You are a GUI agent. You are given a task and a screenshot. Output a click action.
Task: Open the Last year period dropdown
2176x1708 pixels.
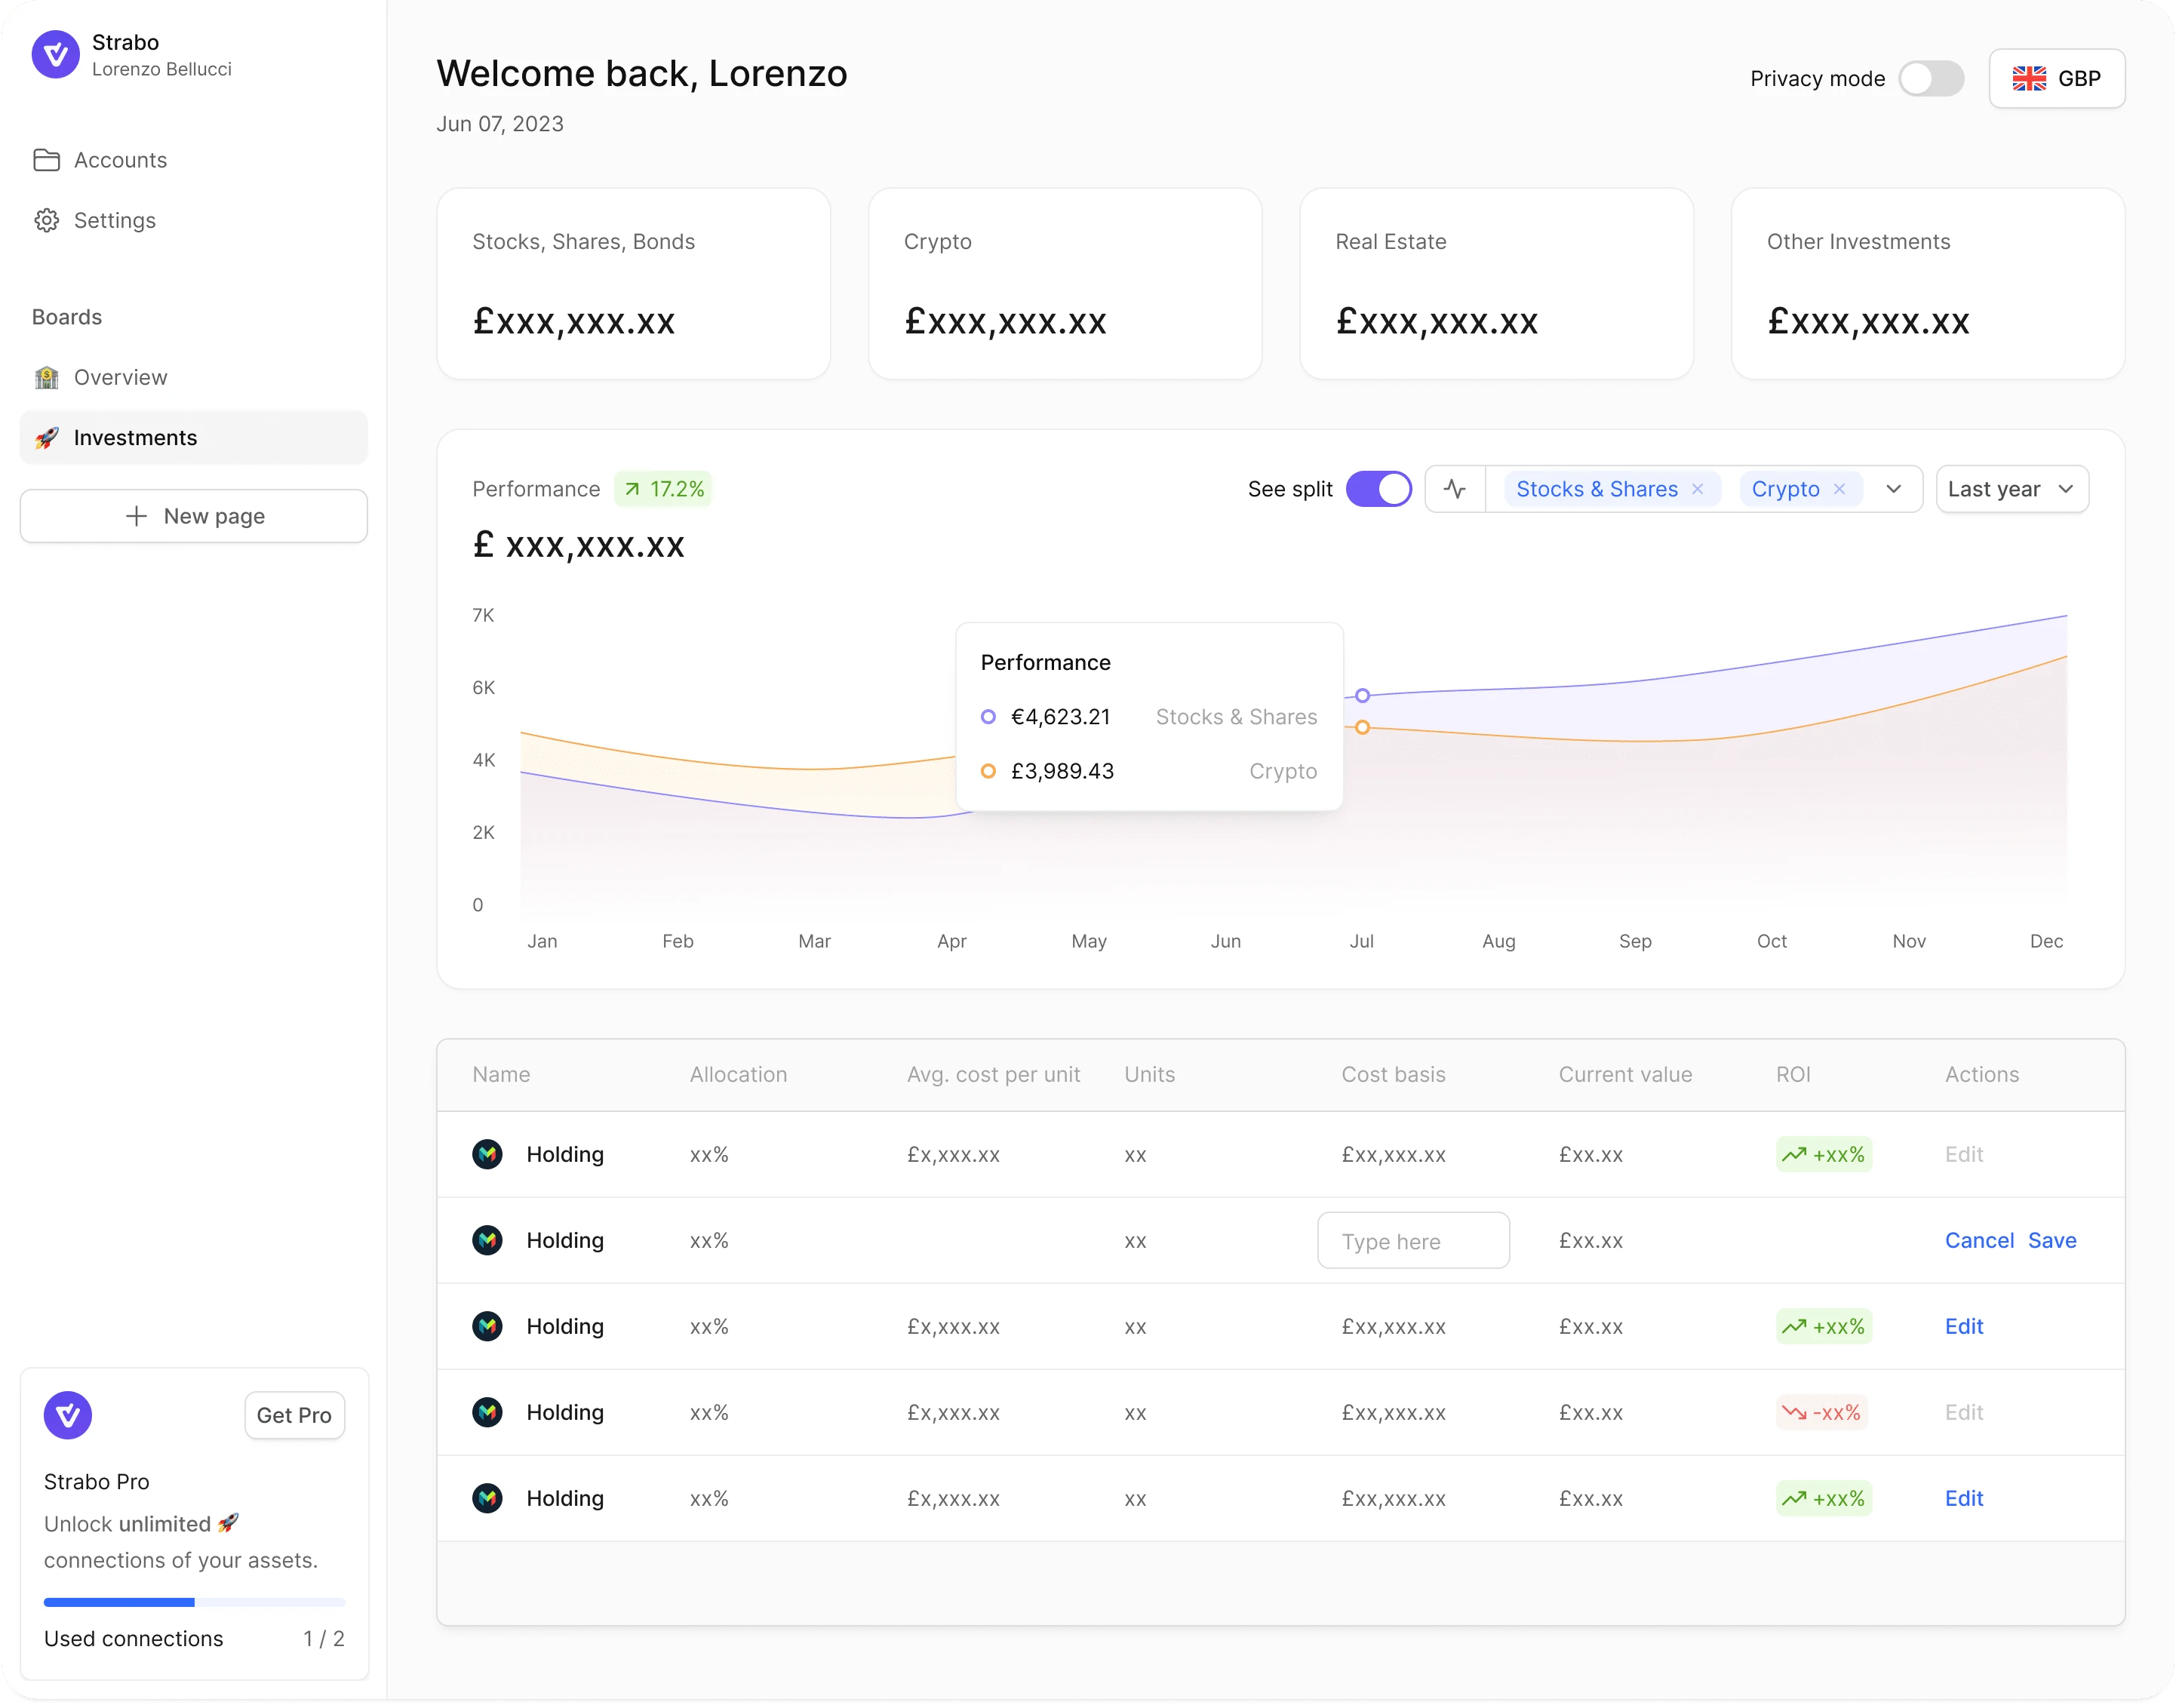click(x=2011, y=489)
